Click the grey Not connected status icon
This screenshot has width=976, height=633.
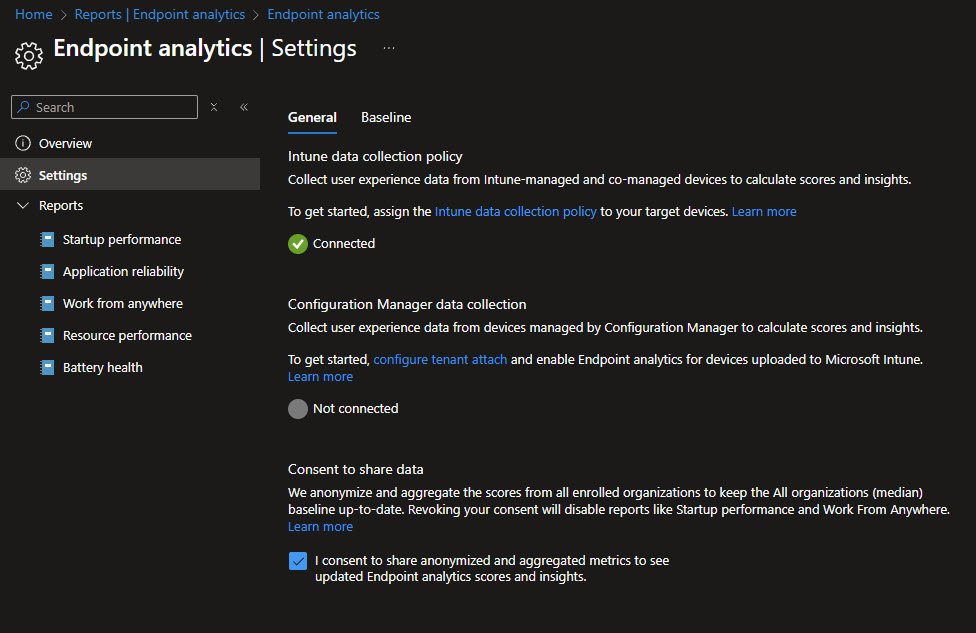coord(298,409)
